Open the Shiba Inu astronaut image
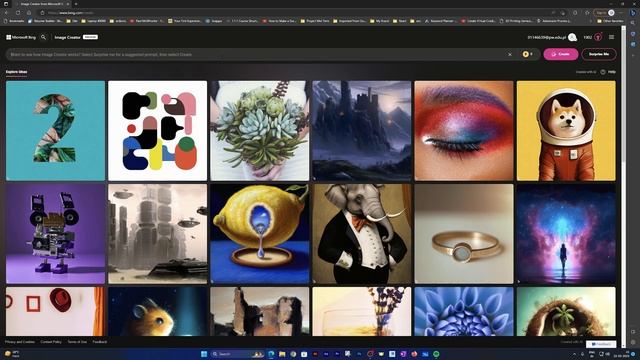The width and height of the screenshot is (640, 360). pyautogui.click(x=566, y=131)
